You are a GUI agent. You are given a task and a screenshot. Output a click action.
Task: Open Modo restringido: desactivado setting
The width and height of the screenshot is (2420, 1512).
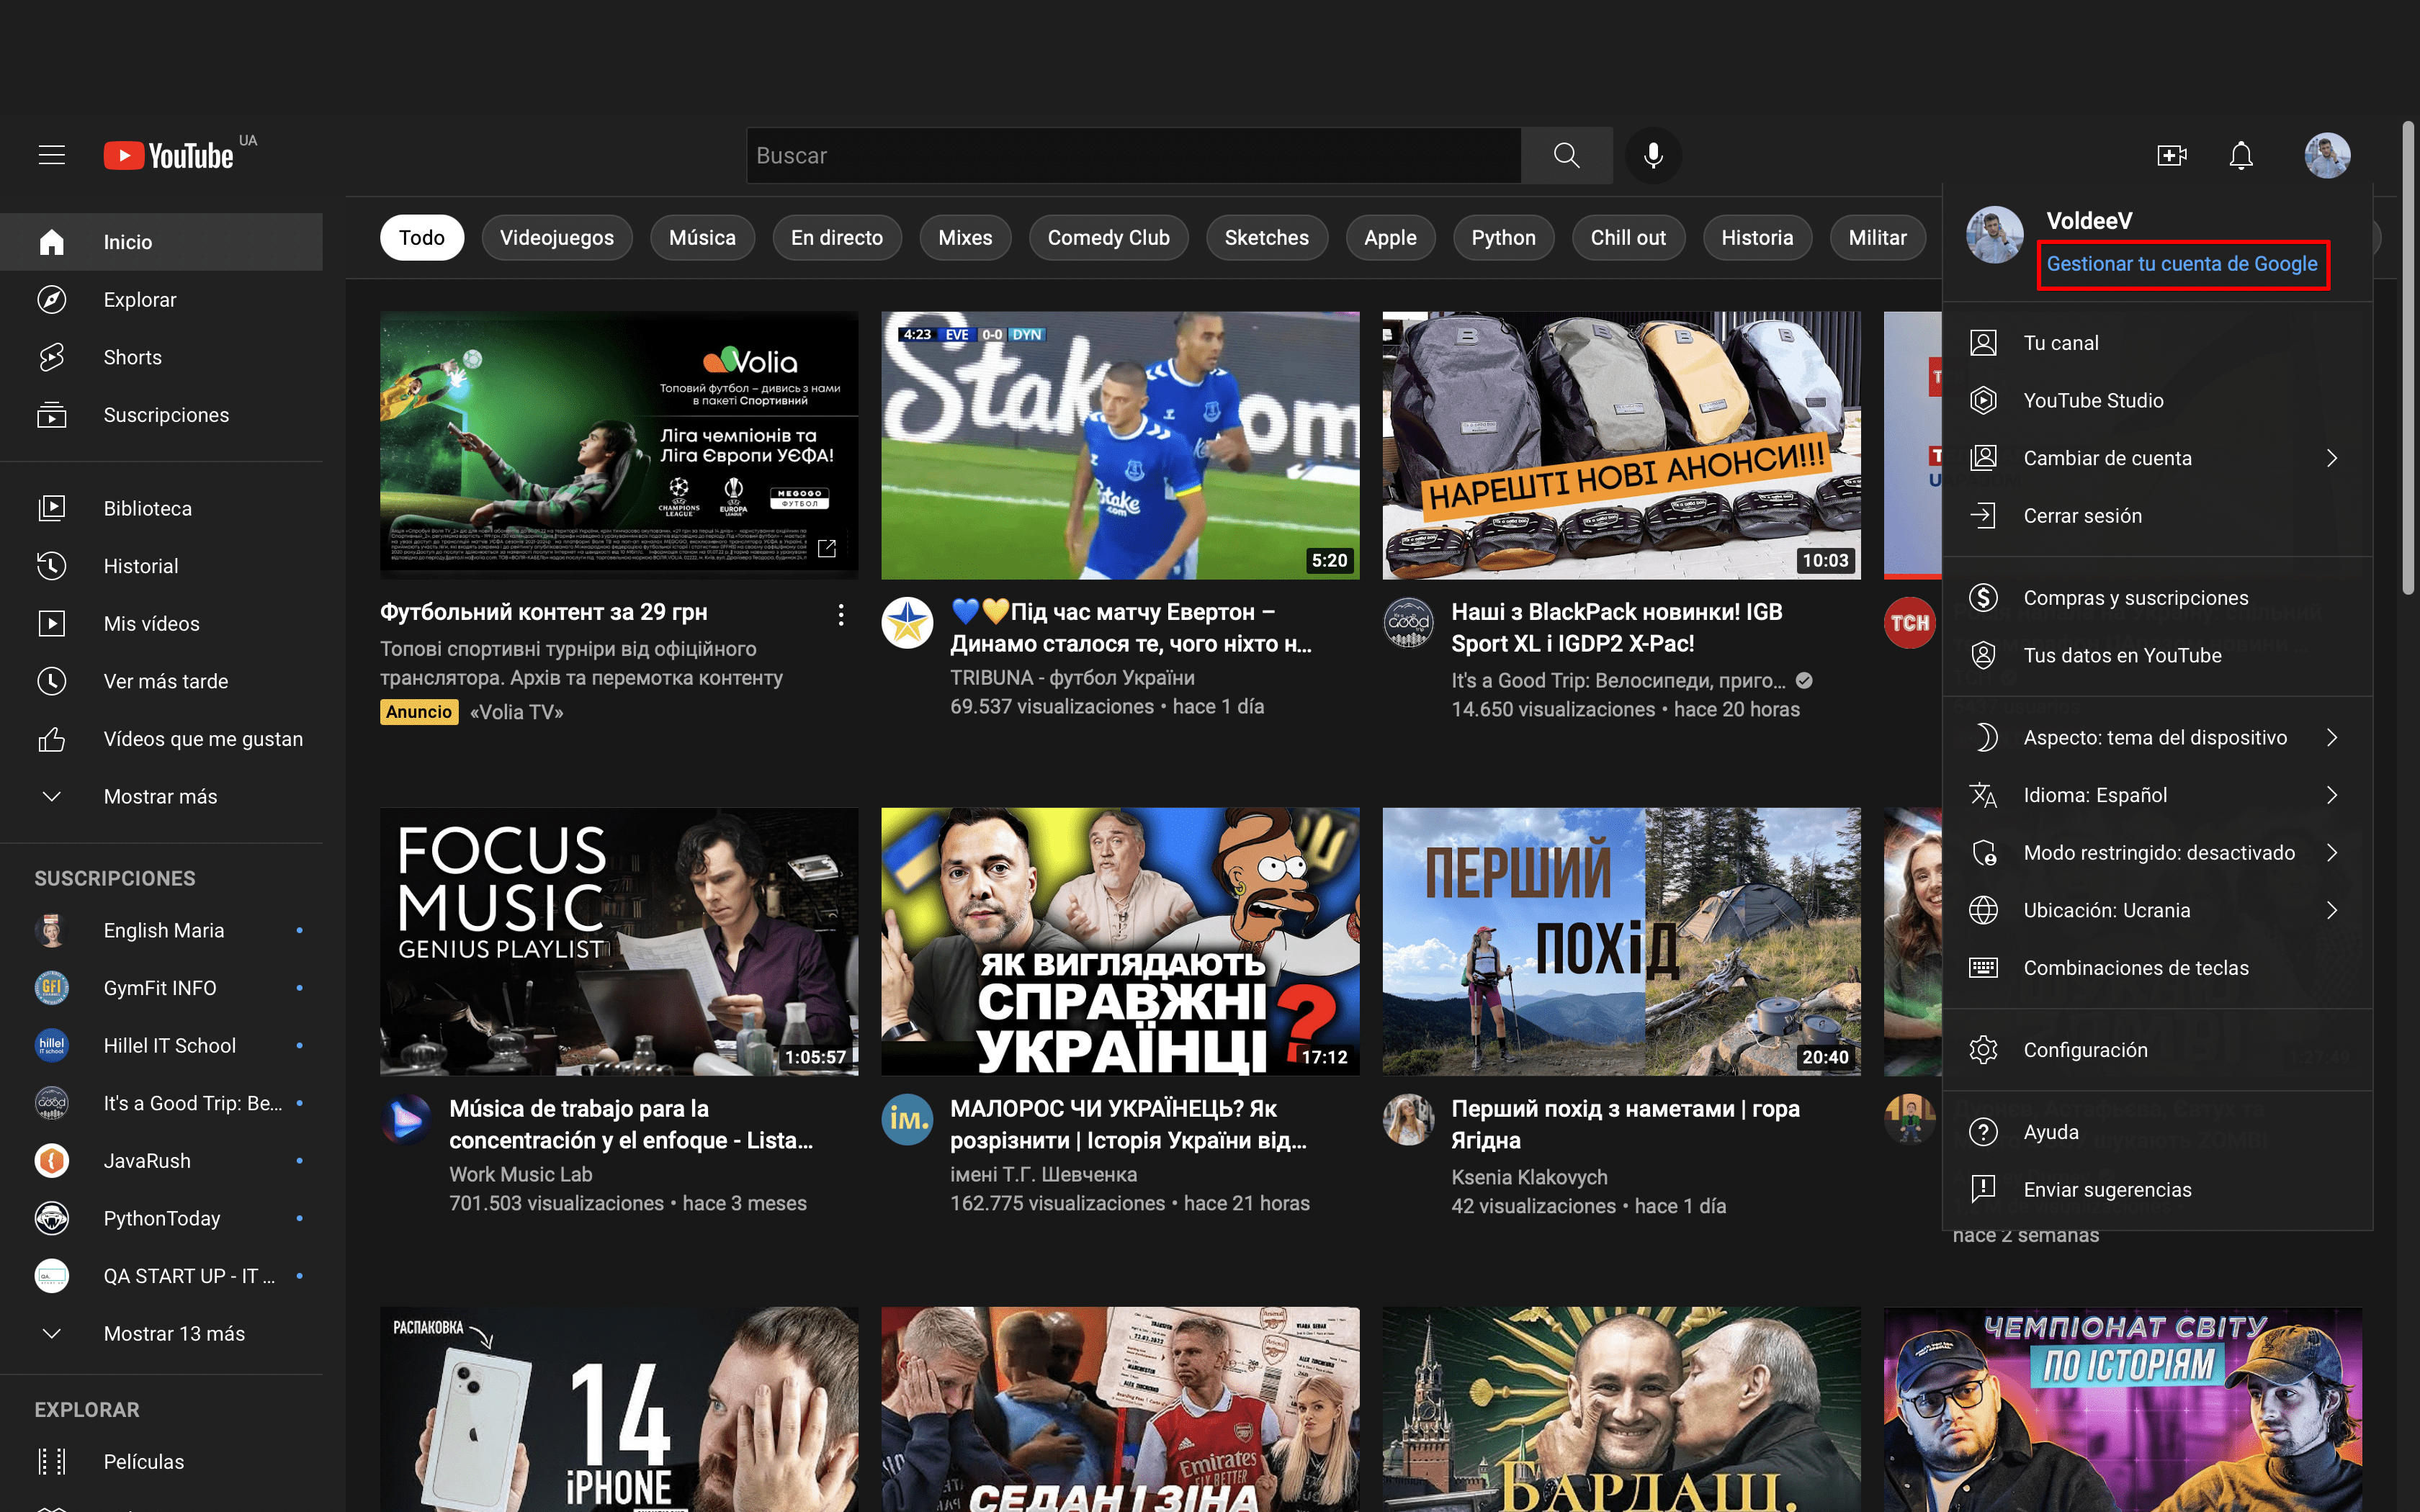coord(2158,853)
